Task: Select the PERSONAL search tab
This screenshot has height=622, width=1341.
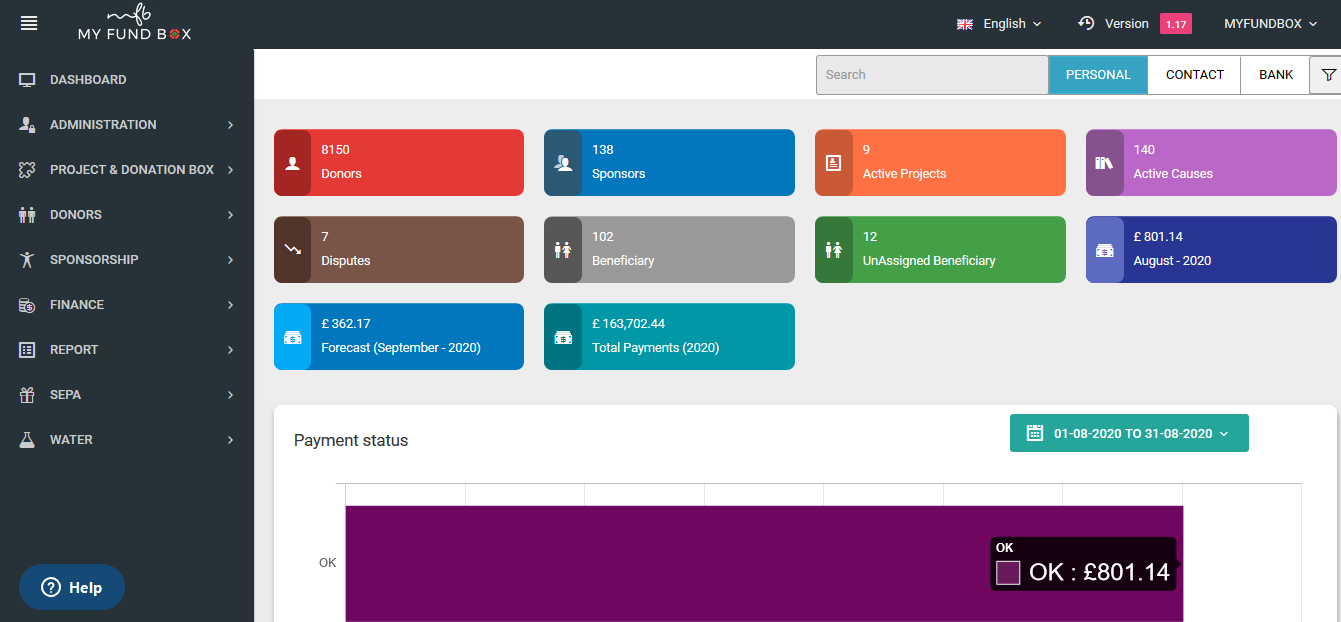Action: pos(1098,75)
